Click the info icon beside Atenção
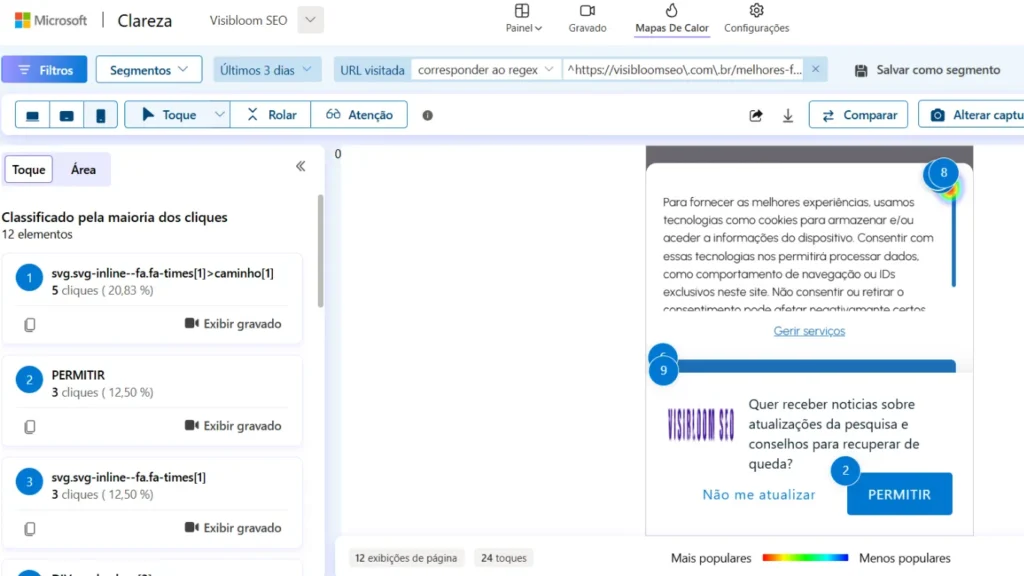Screen dimensions: 1024x576 (427, 114)
